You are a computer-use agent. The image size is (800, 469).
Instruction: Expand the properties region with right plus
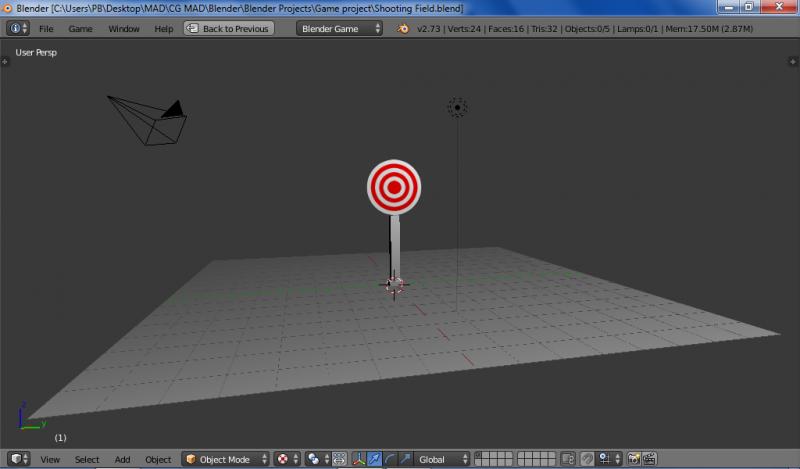coord(793,61)
